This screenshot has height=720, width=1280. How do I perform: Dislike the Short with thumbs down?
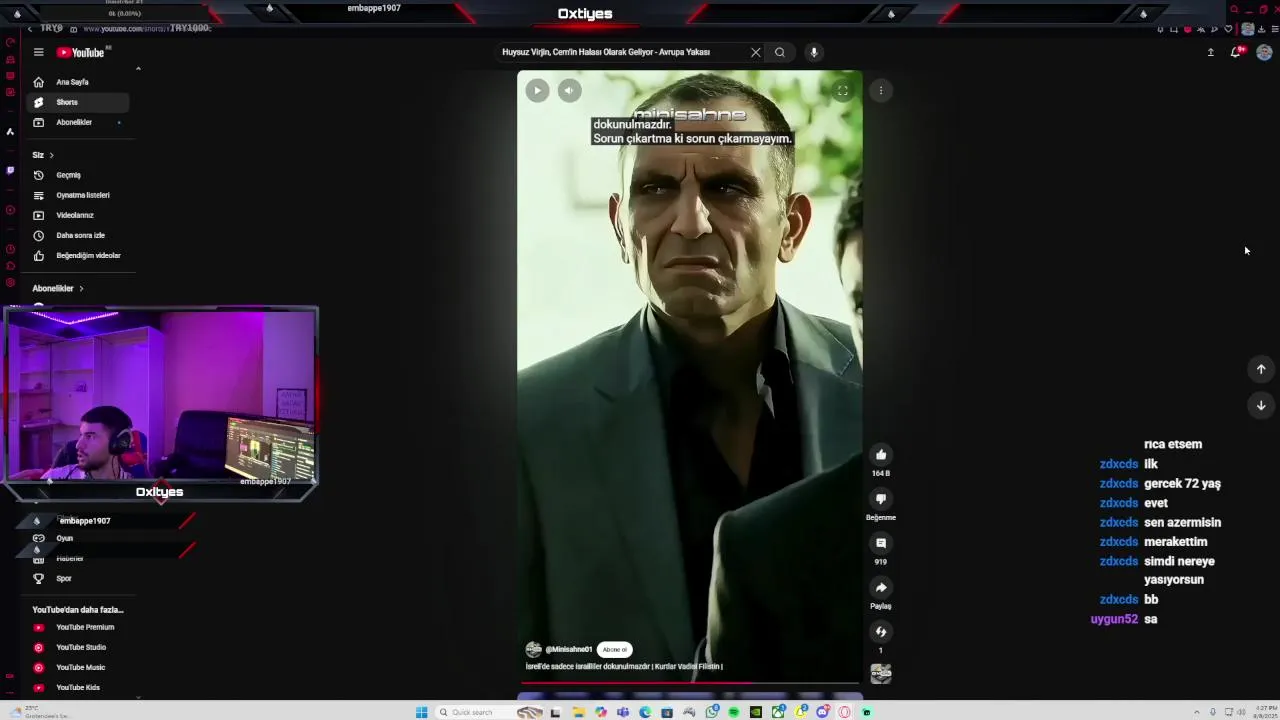pos(881,499)
